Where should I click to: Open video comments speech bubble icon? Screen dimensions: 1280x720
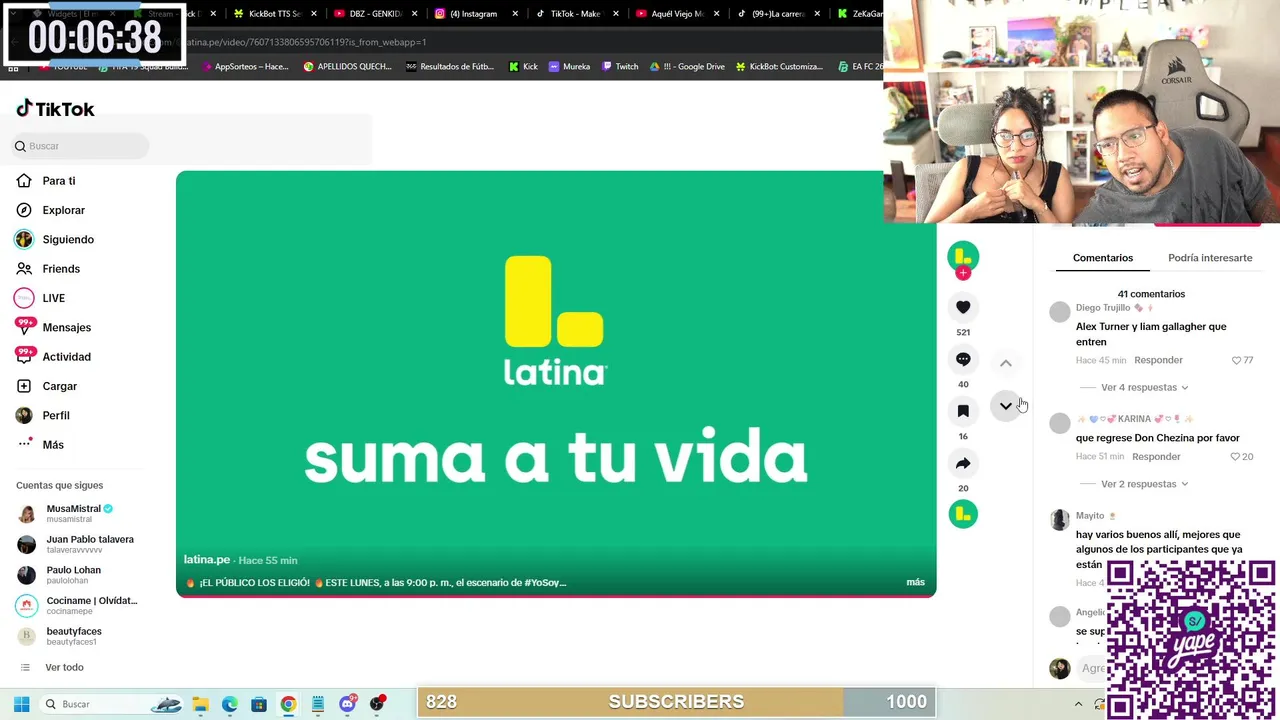click(x=963, y=359)
